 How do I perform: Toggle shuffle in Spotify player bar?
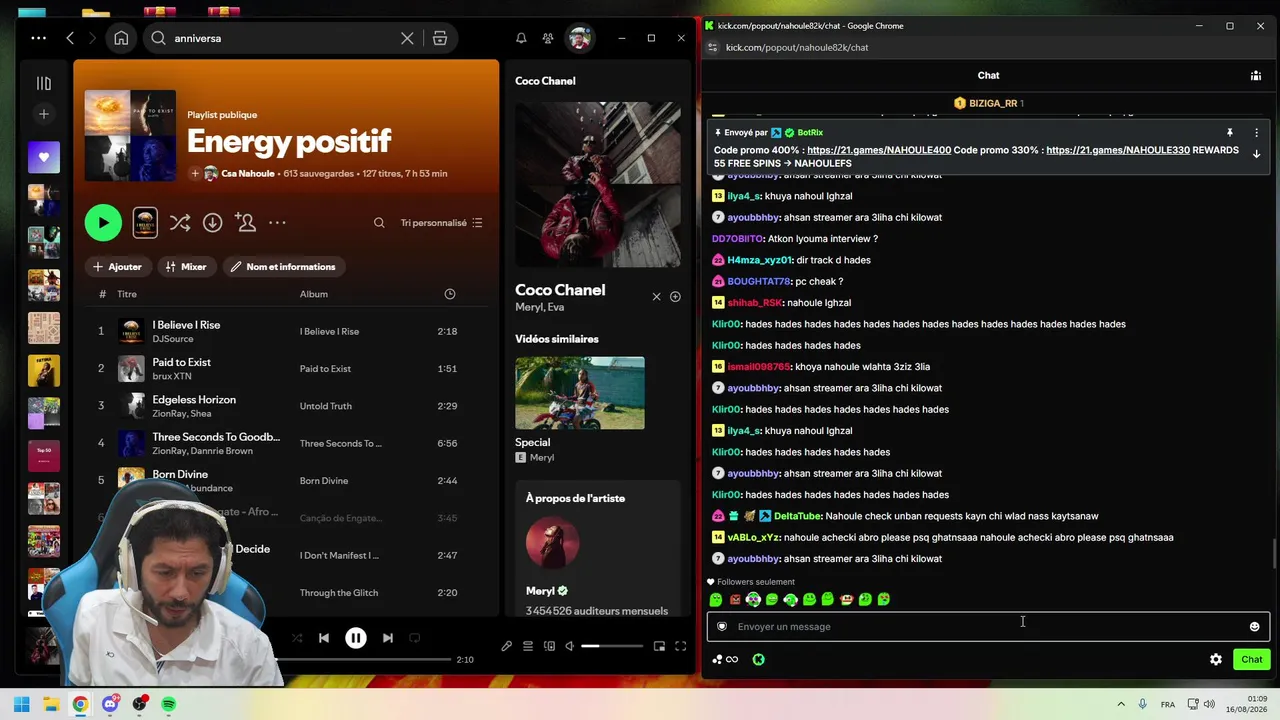[x=297, y=638]
